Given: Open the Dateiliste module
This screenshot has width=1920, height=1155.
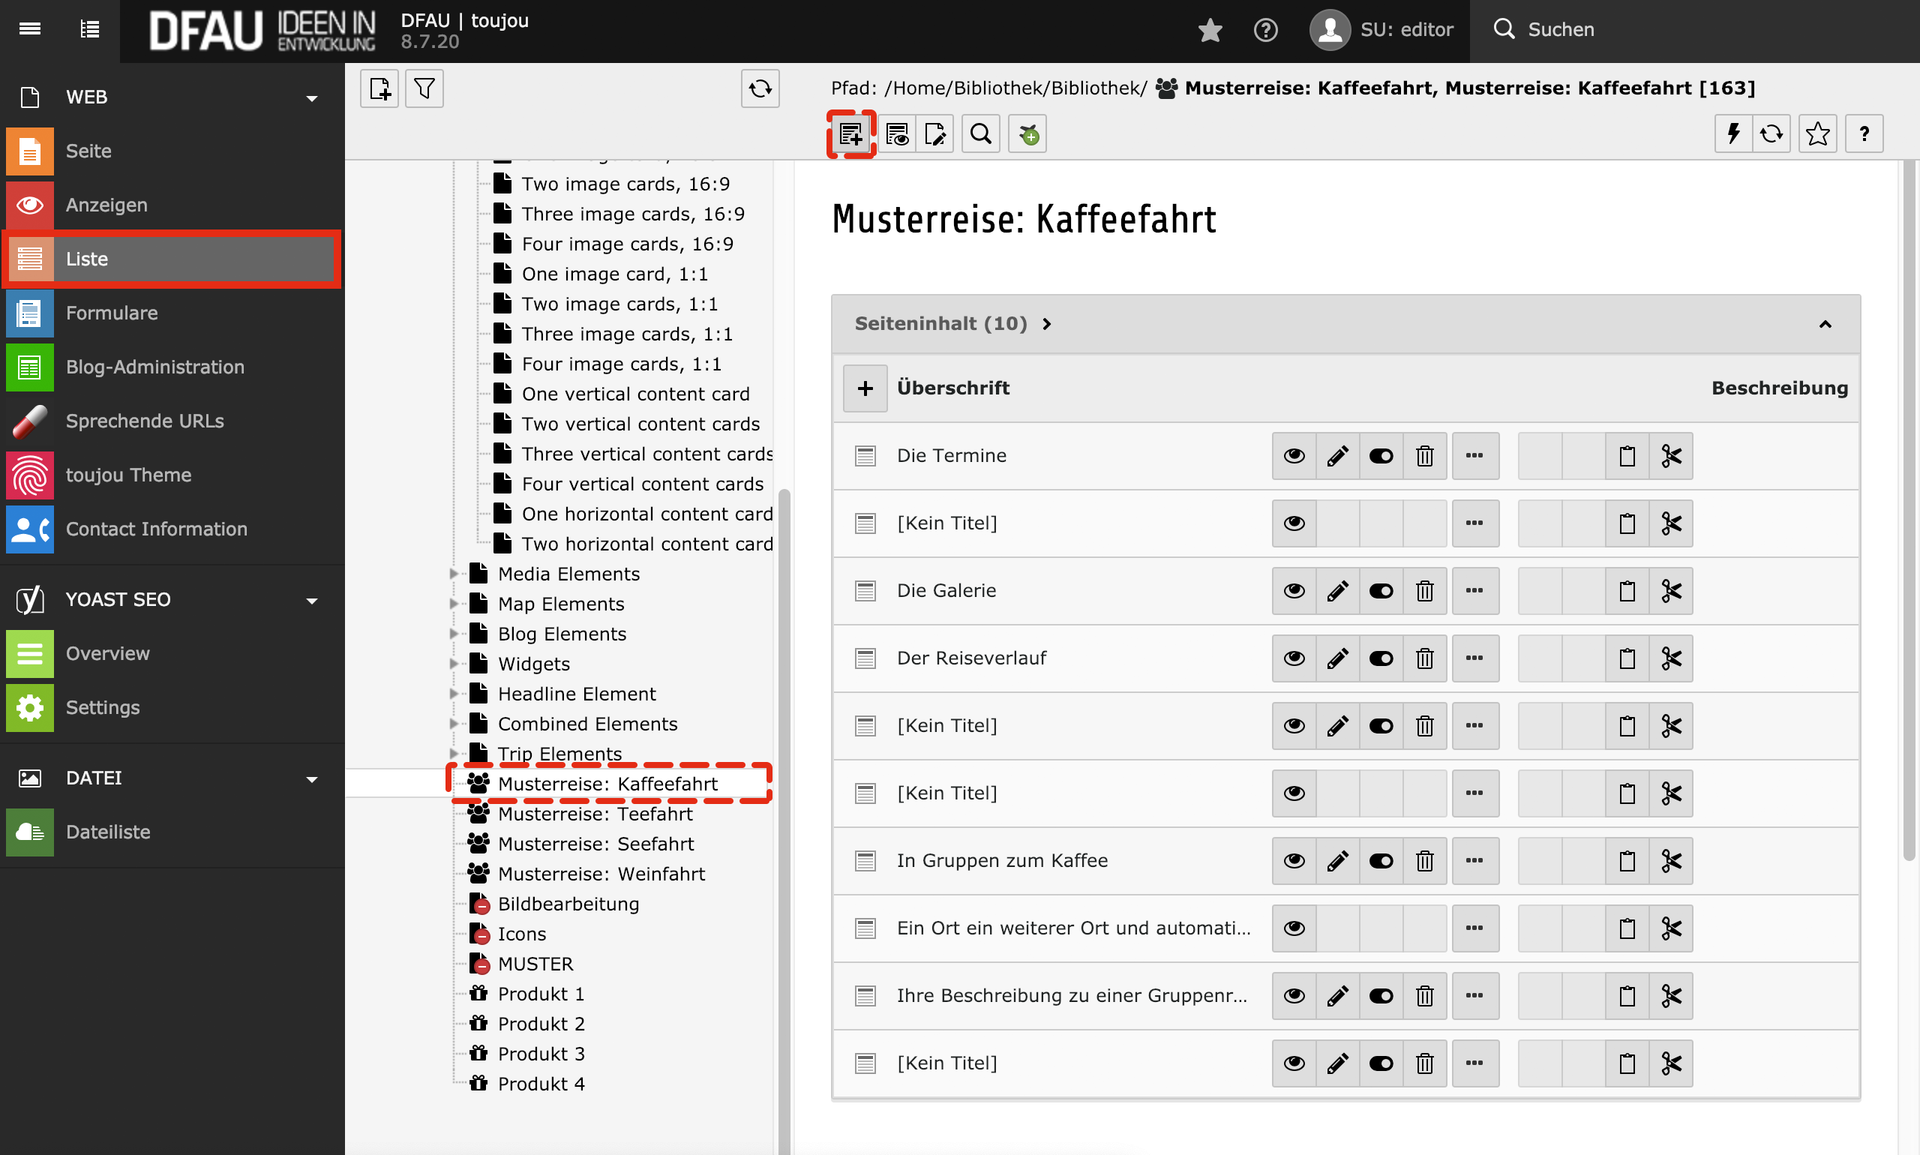Looking at the screenshot, I should [107, 832].
